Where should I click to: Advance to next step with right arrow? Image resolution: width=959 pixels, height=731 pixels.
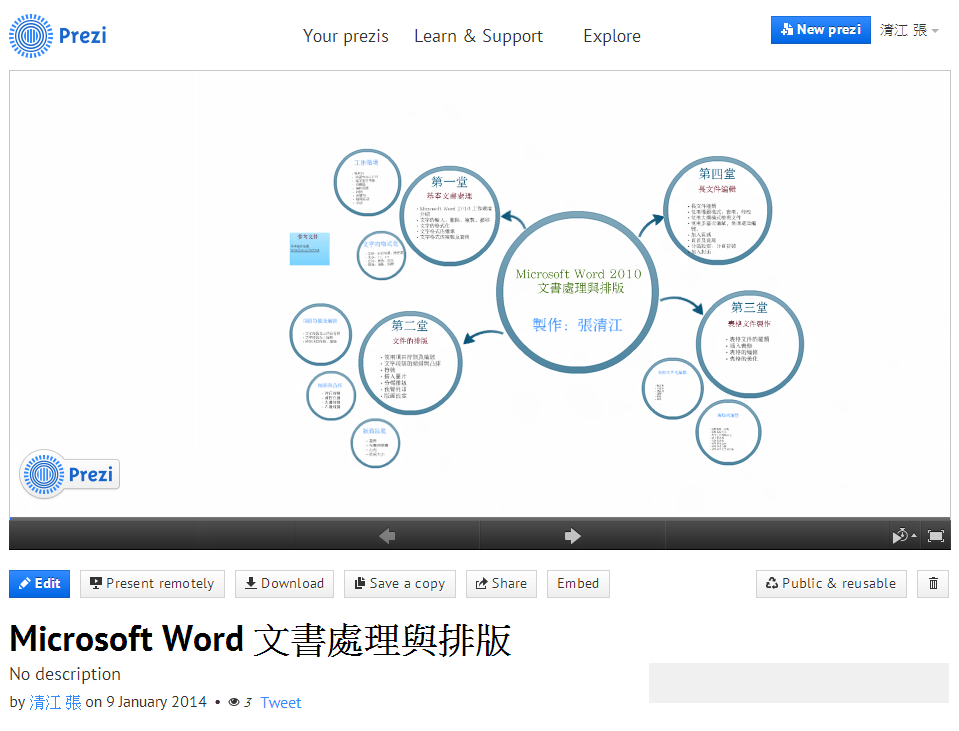click(x=572, y=536)
